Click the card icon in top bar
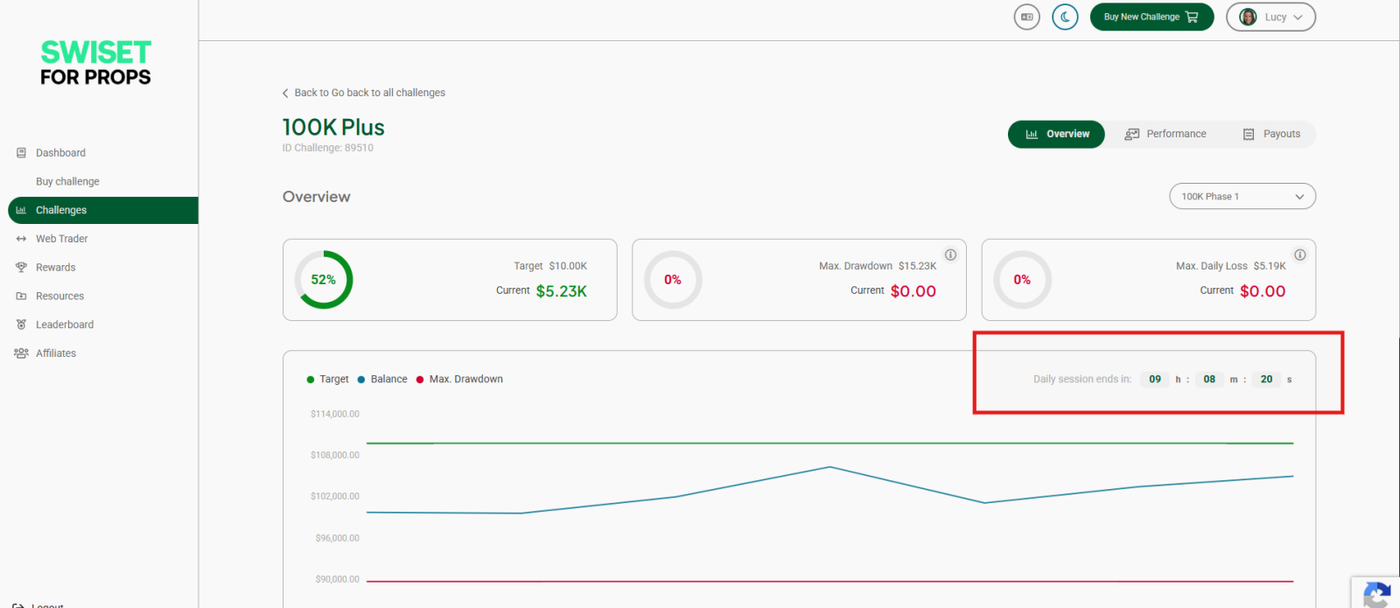This screenshot has width=1400, height=608. tap(1026, 17)
